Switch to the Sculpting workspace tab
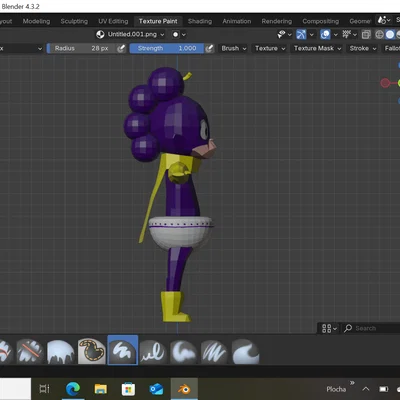 tap(74, 21)
